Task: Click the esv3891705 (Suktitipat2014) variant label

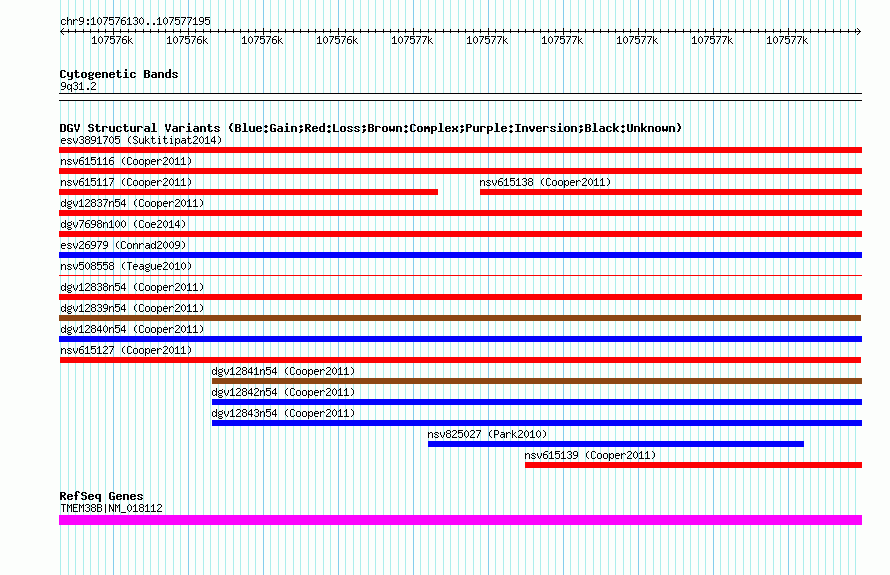Action: click(x=141, y=140)
